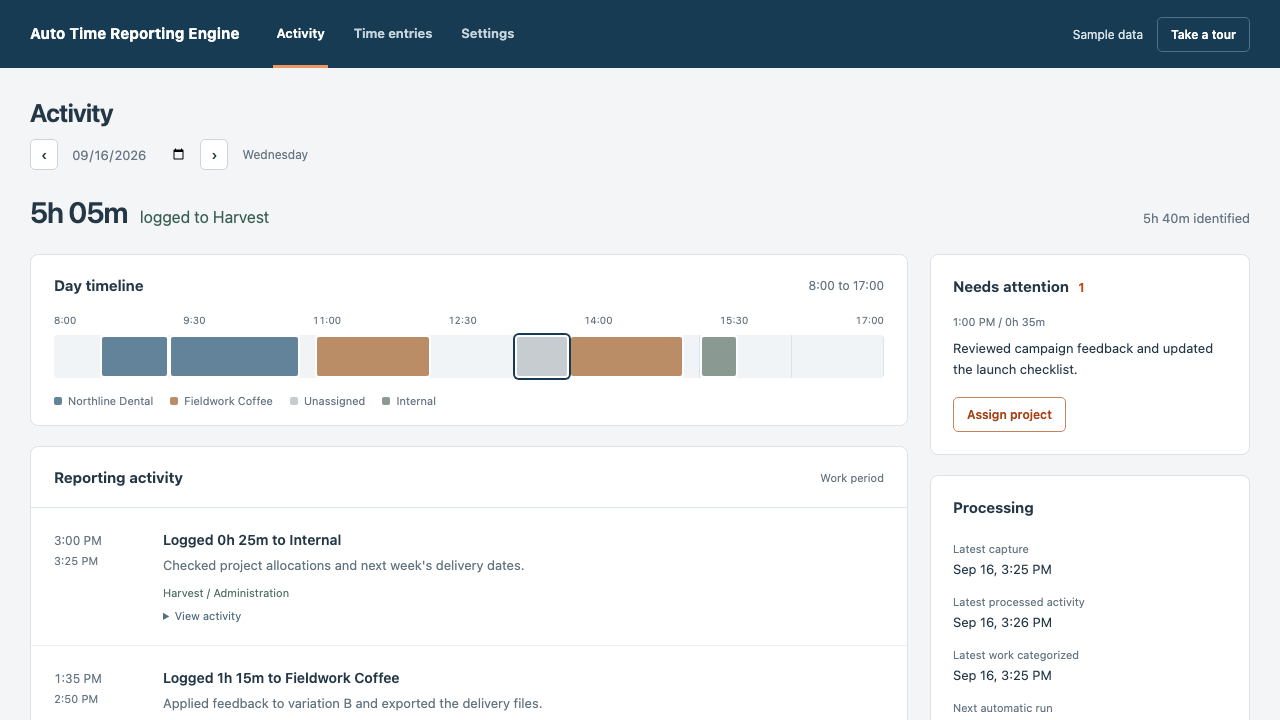
Task: Select the gray Unassigned timeline block
Action: pyautogui.click(x=542, y=357)
